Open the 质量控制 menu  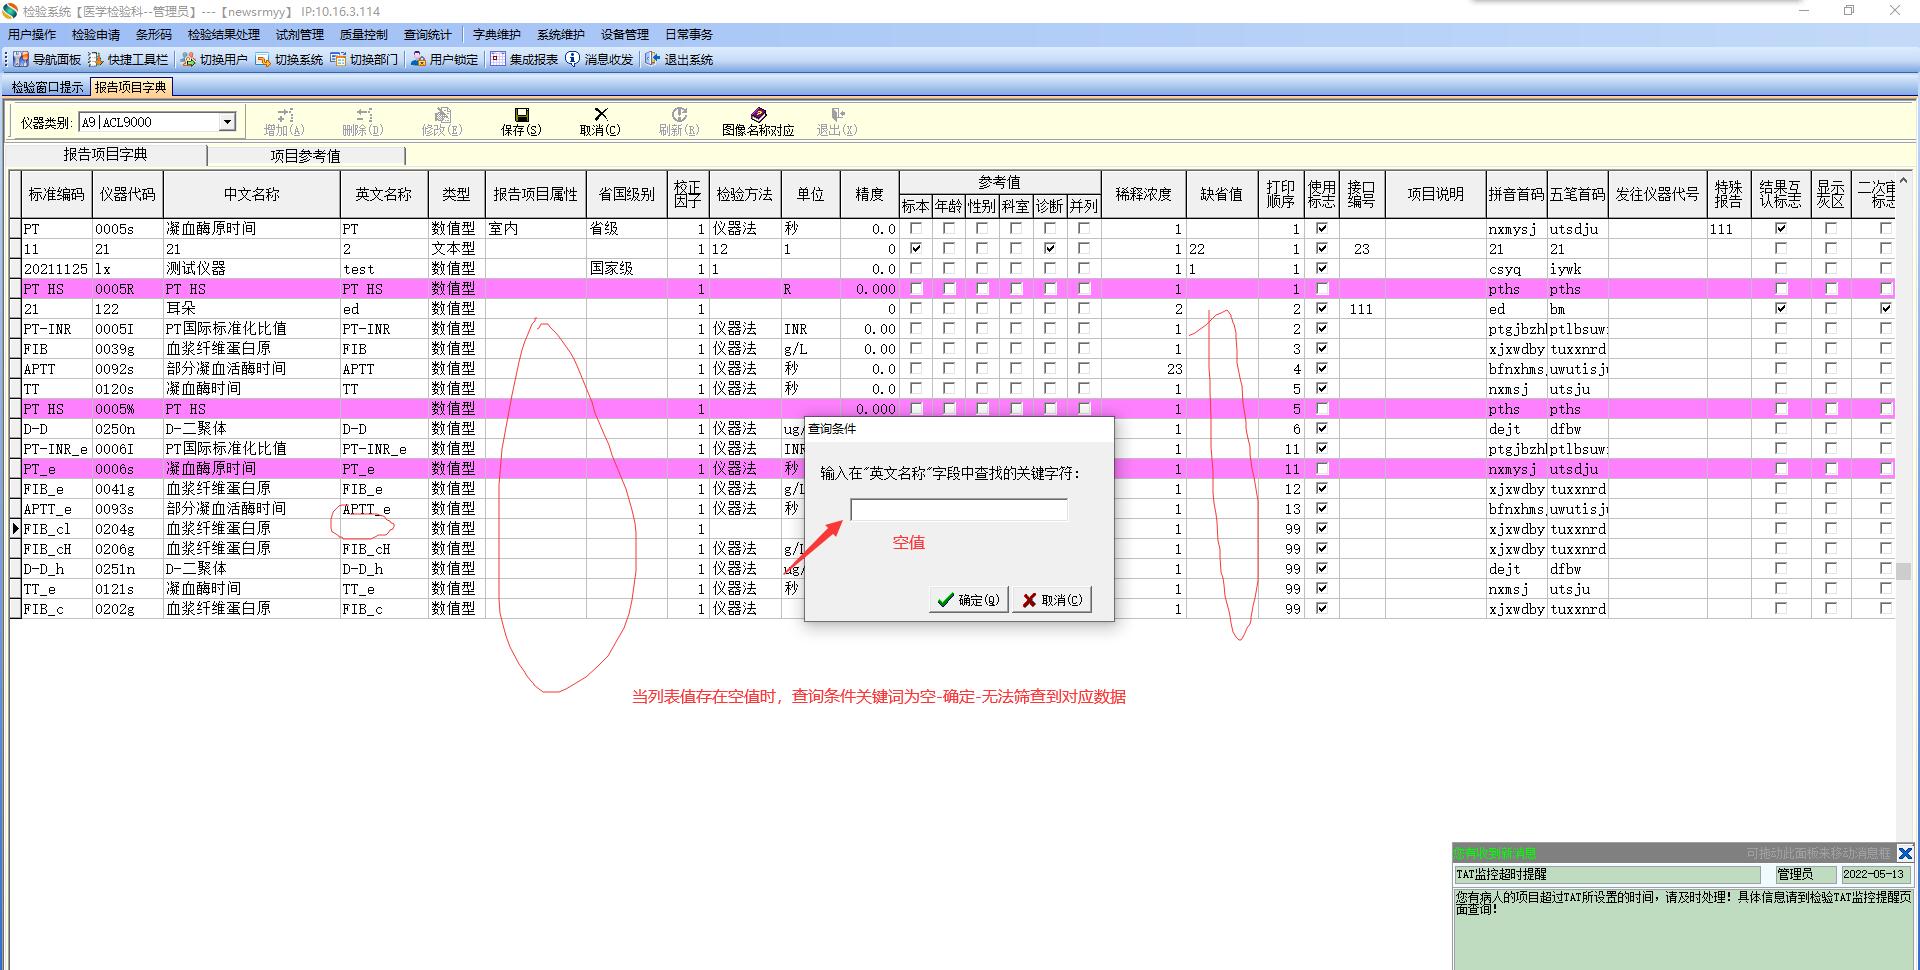point(364,35)
